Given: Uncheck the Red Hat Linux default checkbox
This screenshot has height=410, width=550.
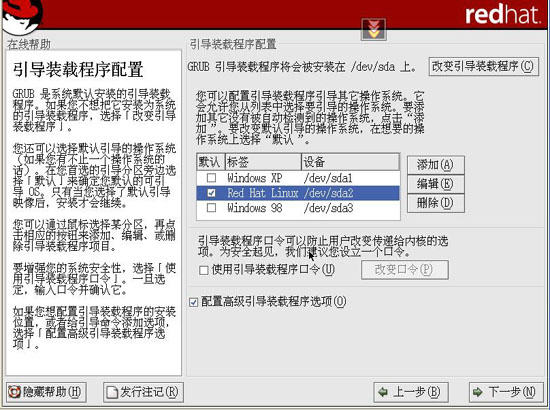Looking at the screenshot, I should [x=211, y=193].
